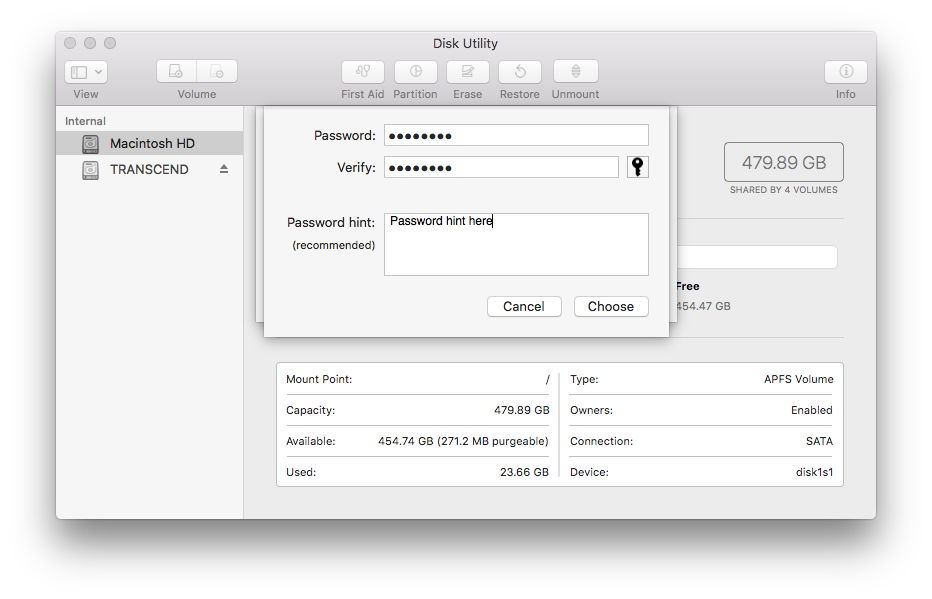Click the add volume icon
The image size is (932, 599).
(x=176, y=72)
